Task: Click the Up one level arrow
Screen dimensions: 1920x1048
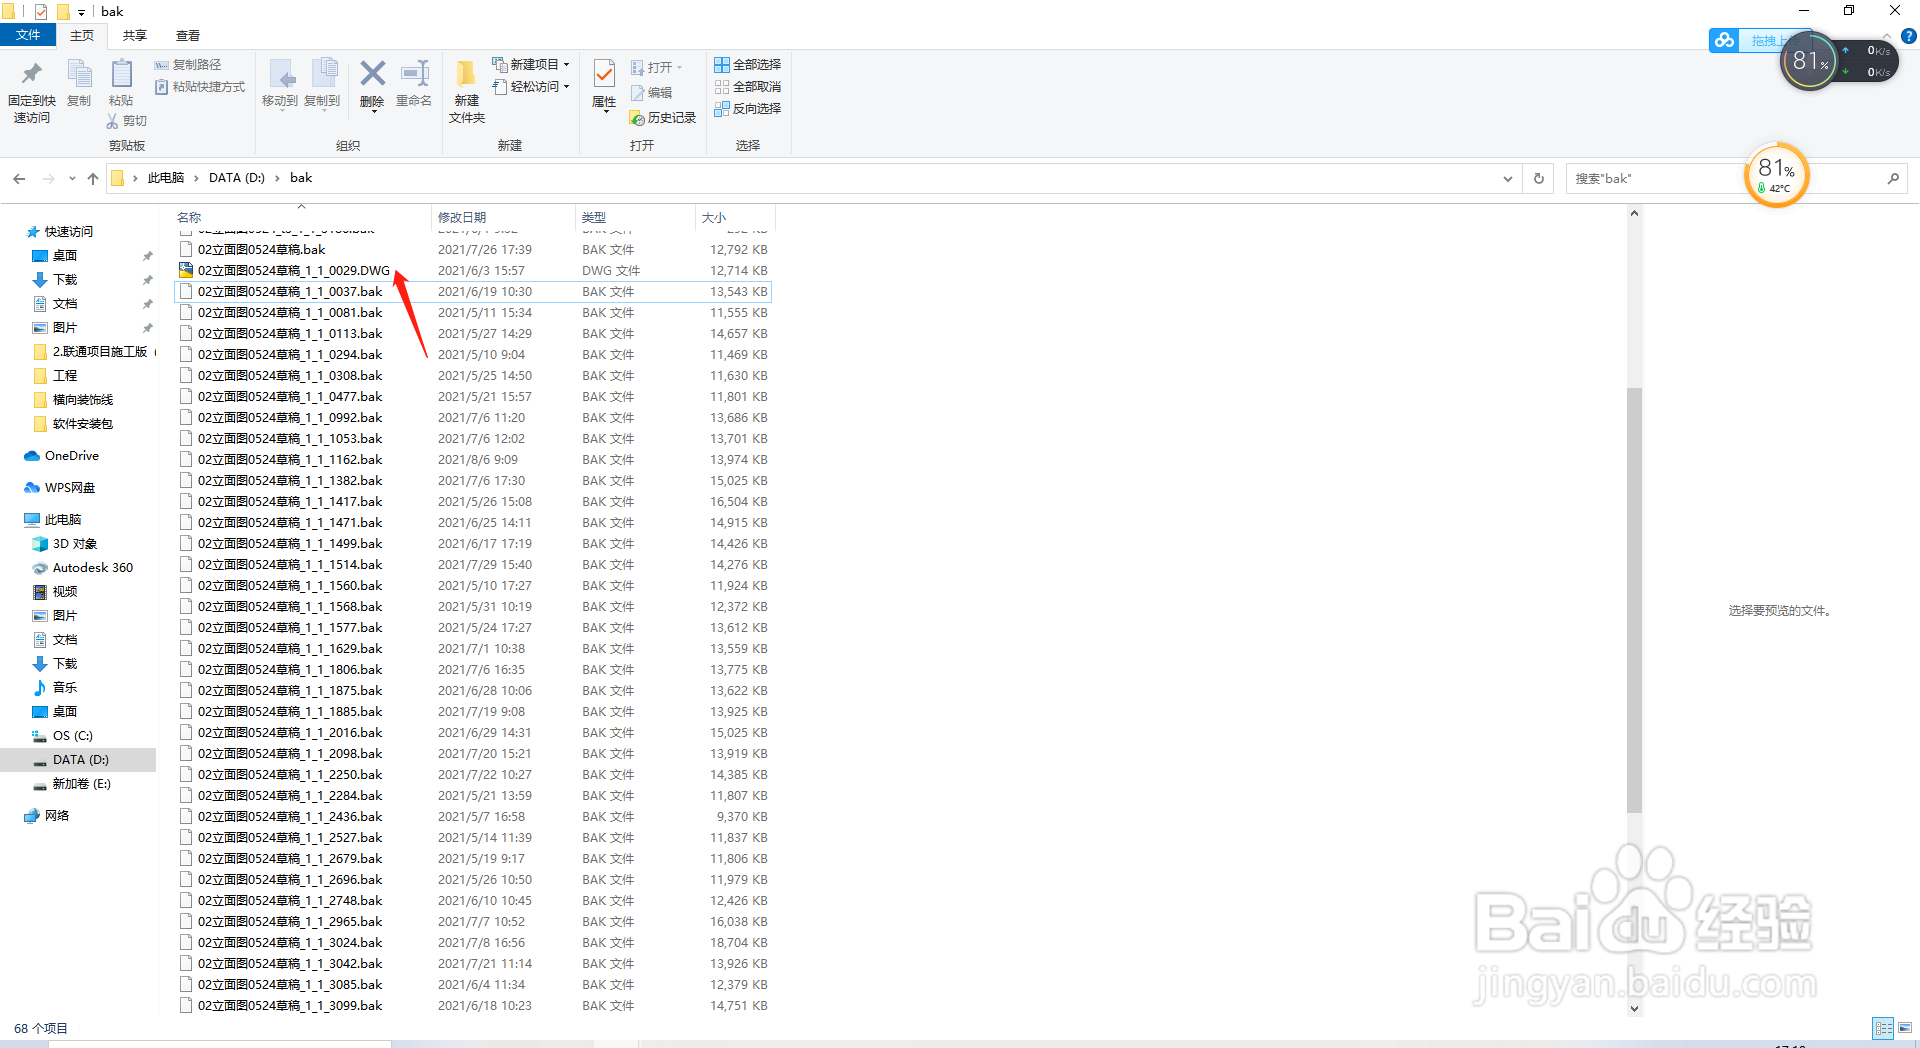Action: 93,178
